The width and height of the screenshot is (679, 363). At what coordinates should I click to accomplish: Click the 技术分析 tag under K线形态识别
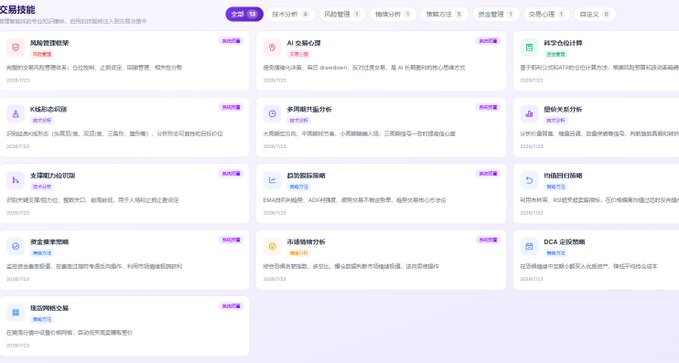42,120
